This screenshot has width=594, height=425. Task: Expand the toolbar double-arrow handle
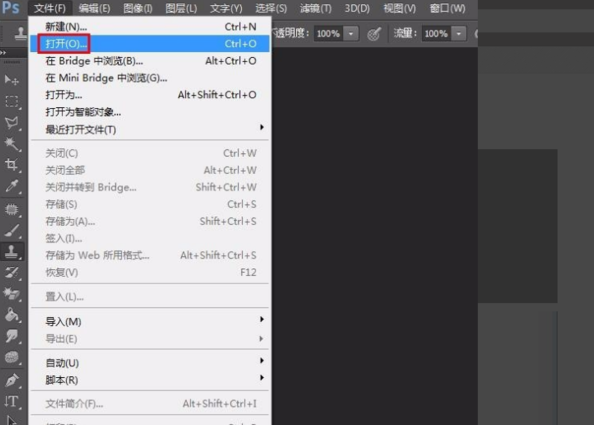click(x=3, y=53)
